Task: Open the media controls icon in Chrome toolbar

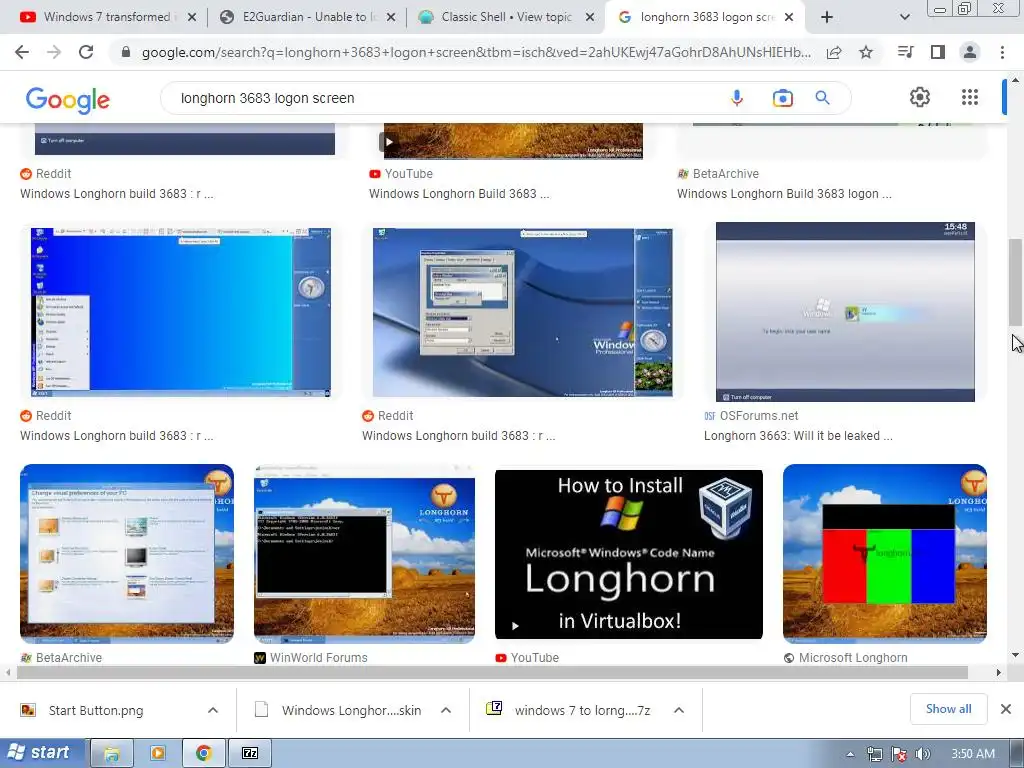Action: 906,52
